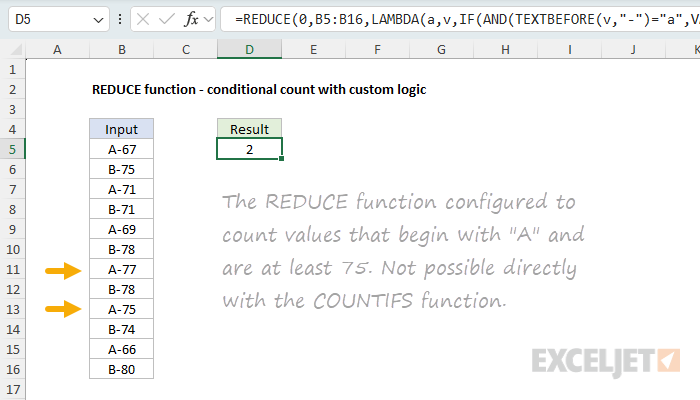This screenshot has width=700, height=400.
Task: Expand the fx function dropdown arrow
Action: pyautogui.click(x=208, y=20)
